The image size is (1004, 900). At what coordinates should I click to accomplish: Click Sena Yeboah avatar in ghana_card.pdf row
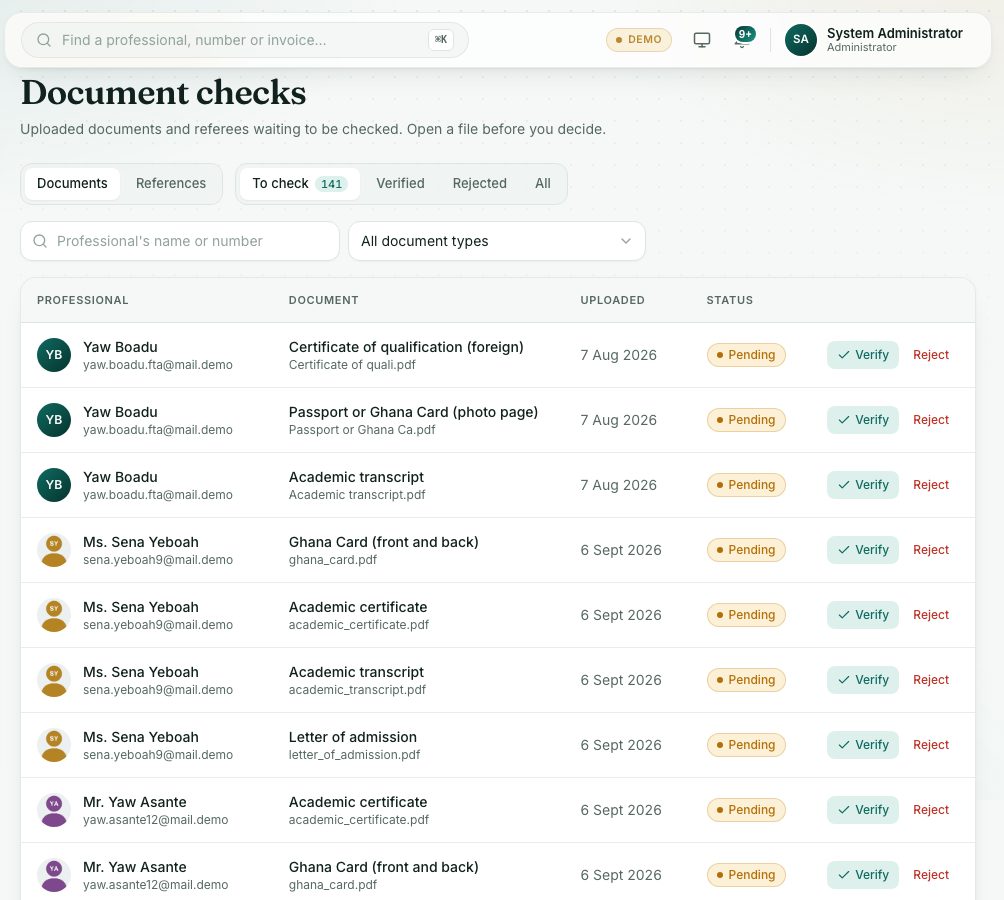[54, 550]
